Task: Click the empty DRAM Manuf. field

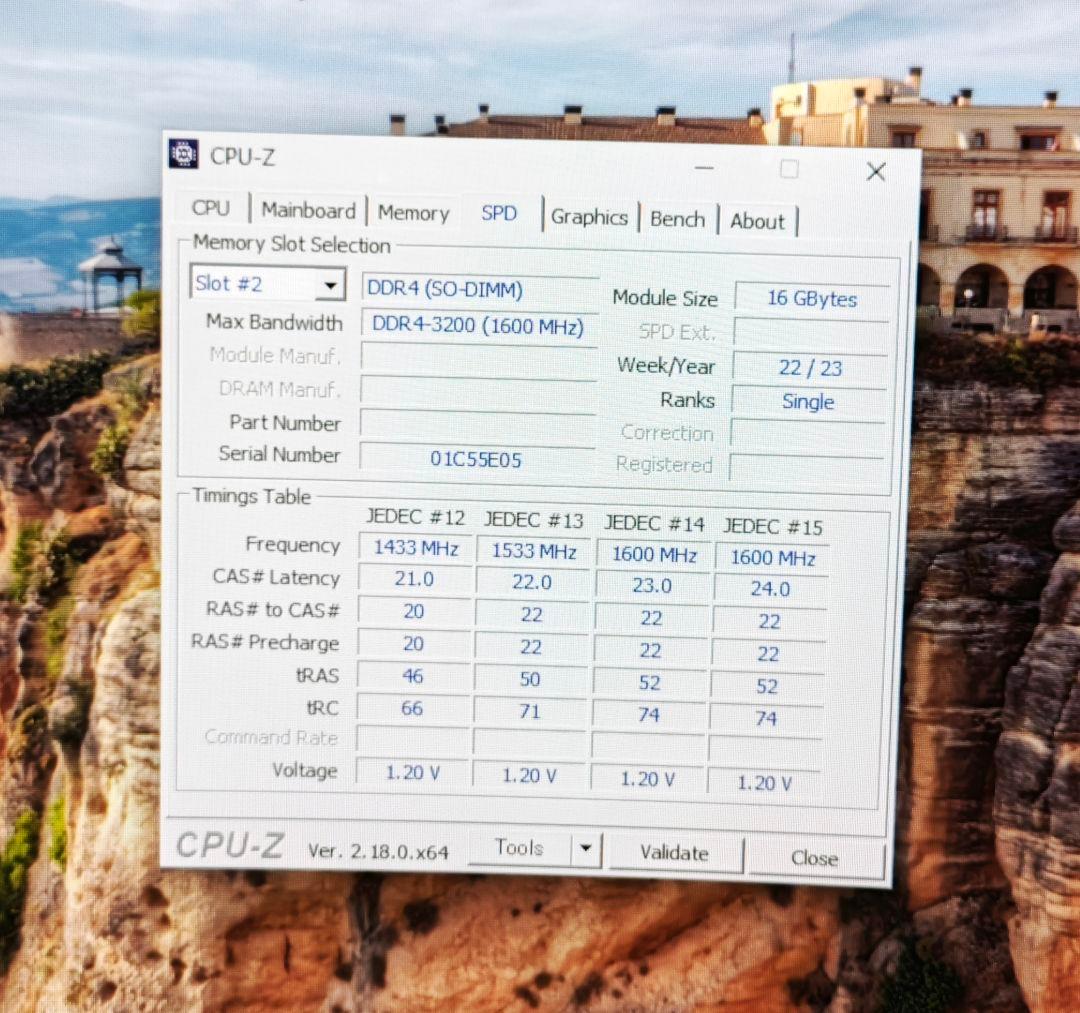Action: [x=478, y=390]
